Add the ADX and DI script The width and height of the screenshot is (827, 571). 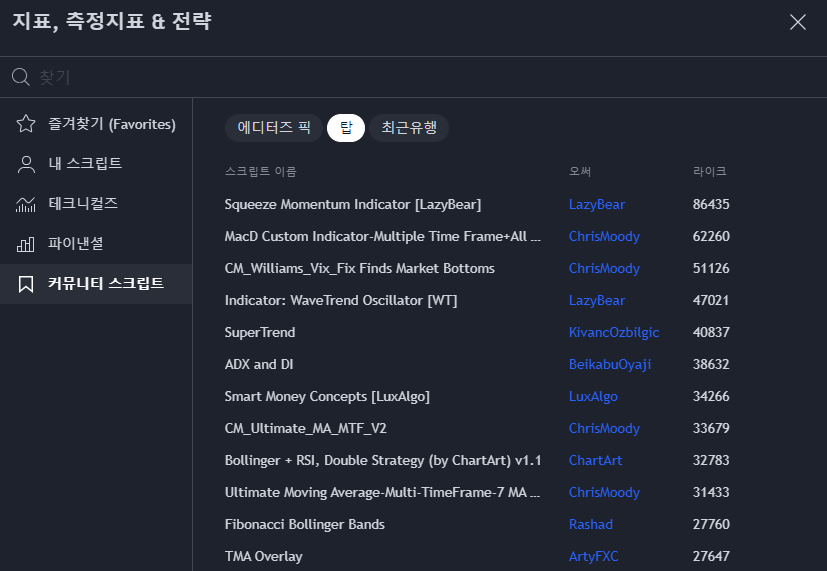[258, 364]
